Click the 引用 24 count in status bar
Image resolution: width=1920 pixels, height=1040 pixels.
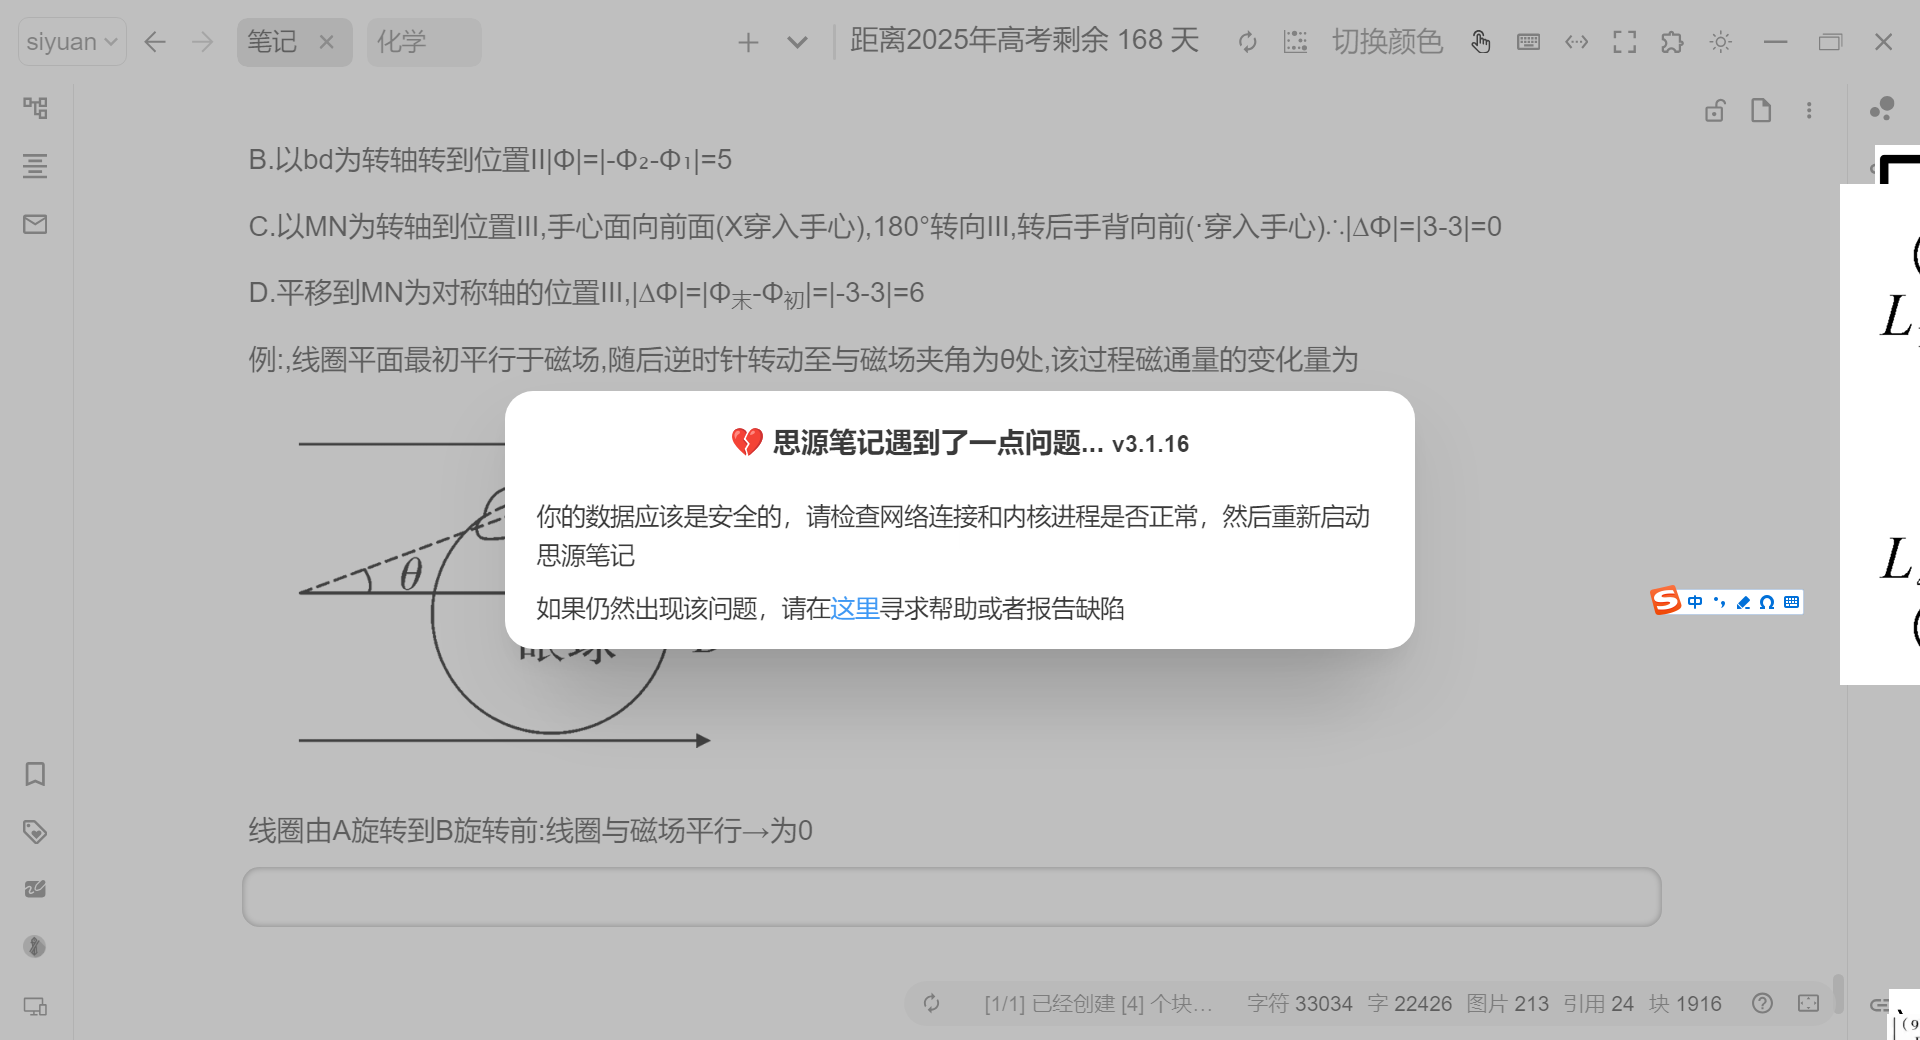coord(1598,1003)
